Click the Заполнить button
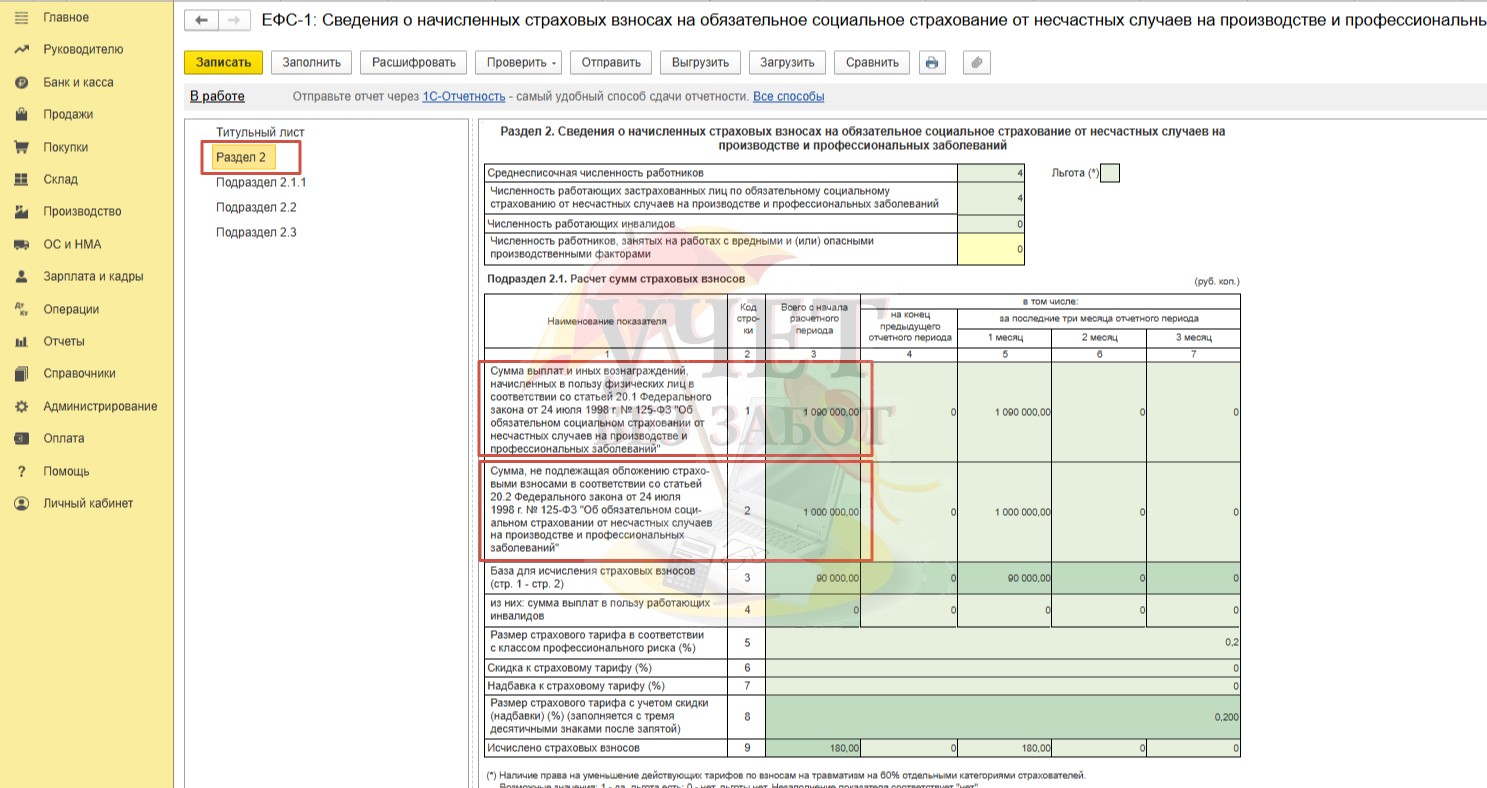The height and width of the screenshot is (788, 1487). coord(311,62)
